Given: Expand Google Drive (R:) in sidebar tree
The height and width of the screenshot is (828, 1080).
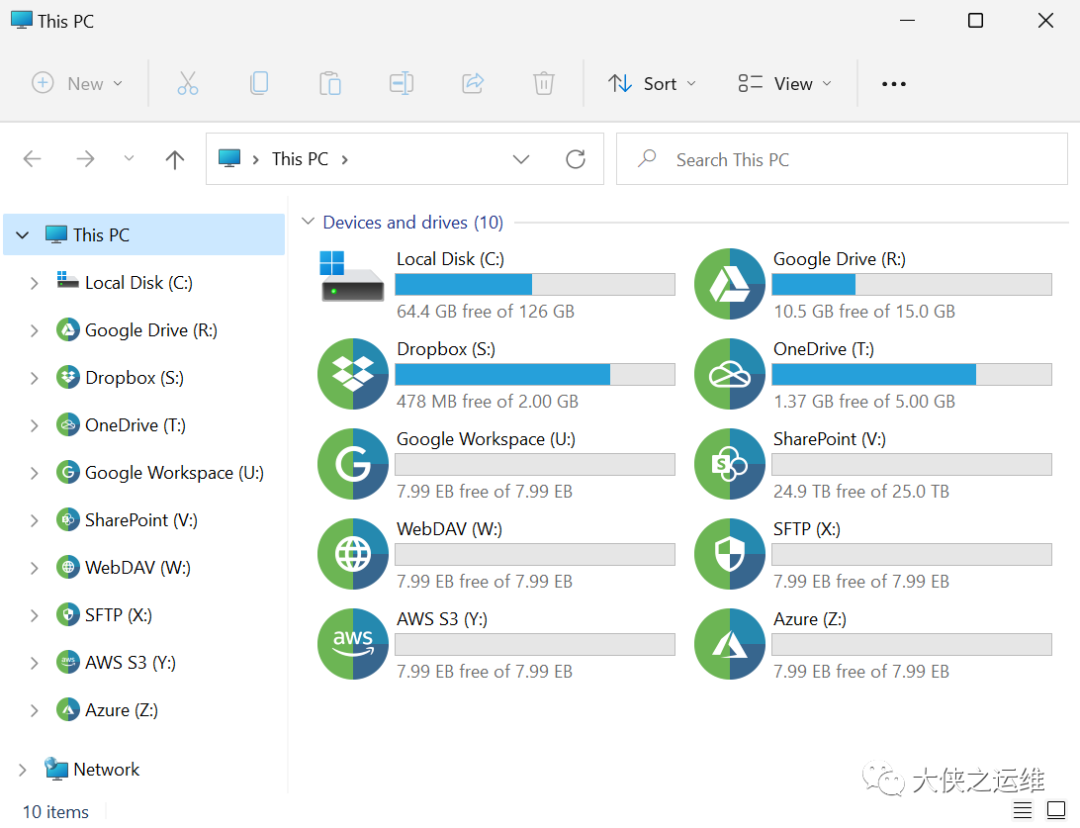Looking at the screenshot, I should pyautogui.click(x=34, y=331).
